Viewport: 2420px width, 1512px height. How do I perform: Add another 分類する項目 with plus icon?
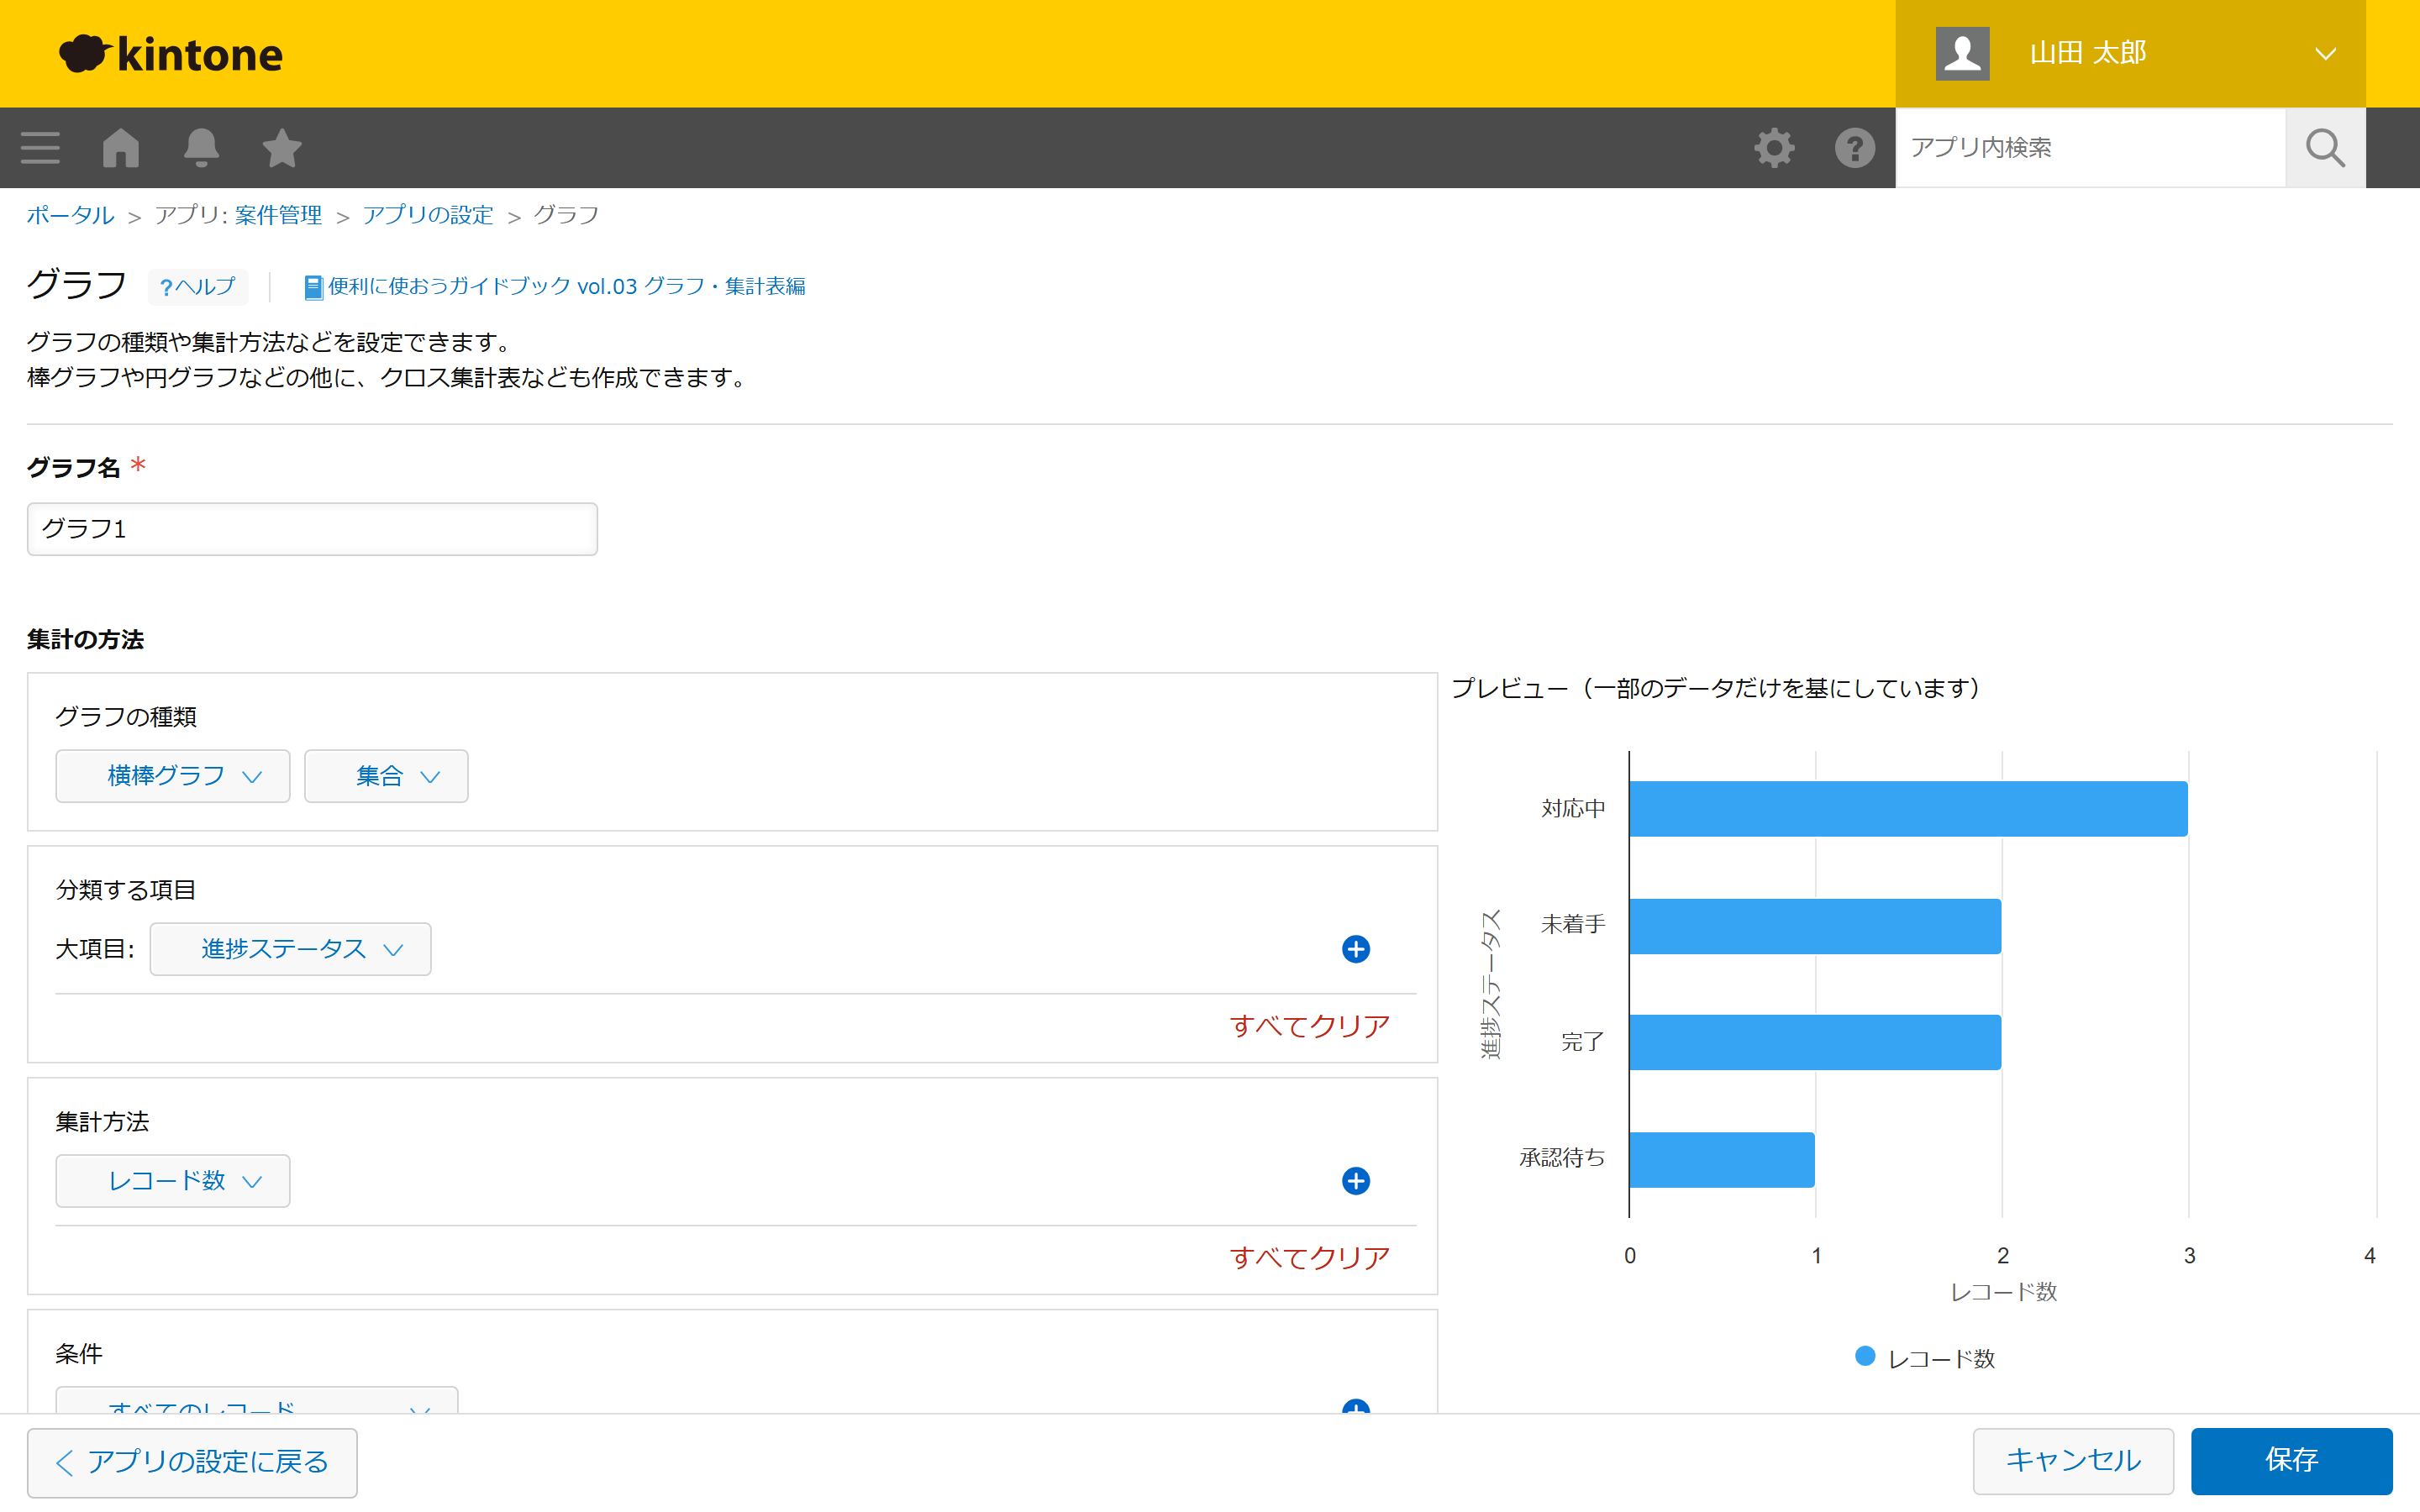1355,949
